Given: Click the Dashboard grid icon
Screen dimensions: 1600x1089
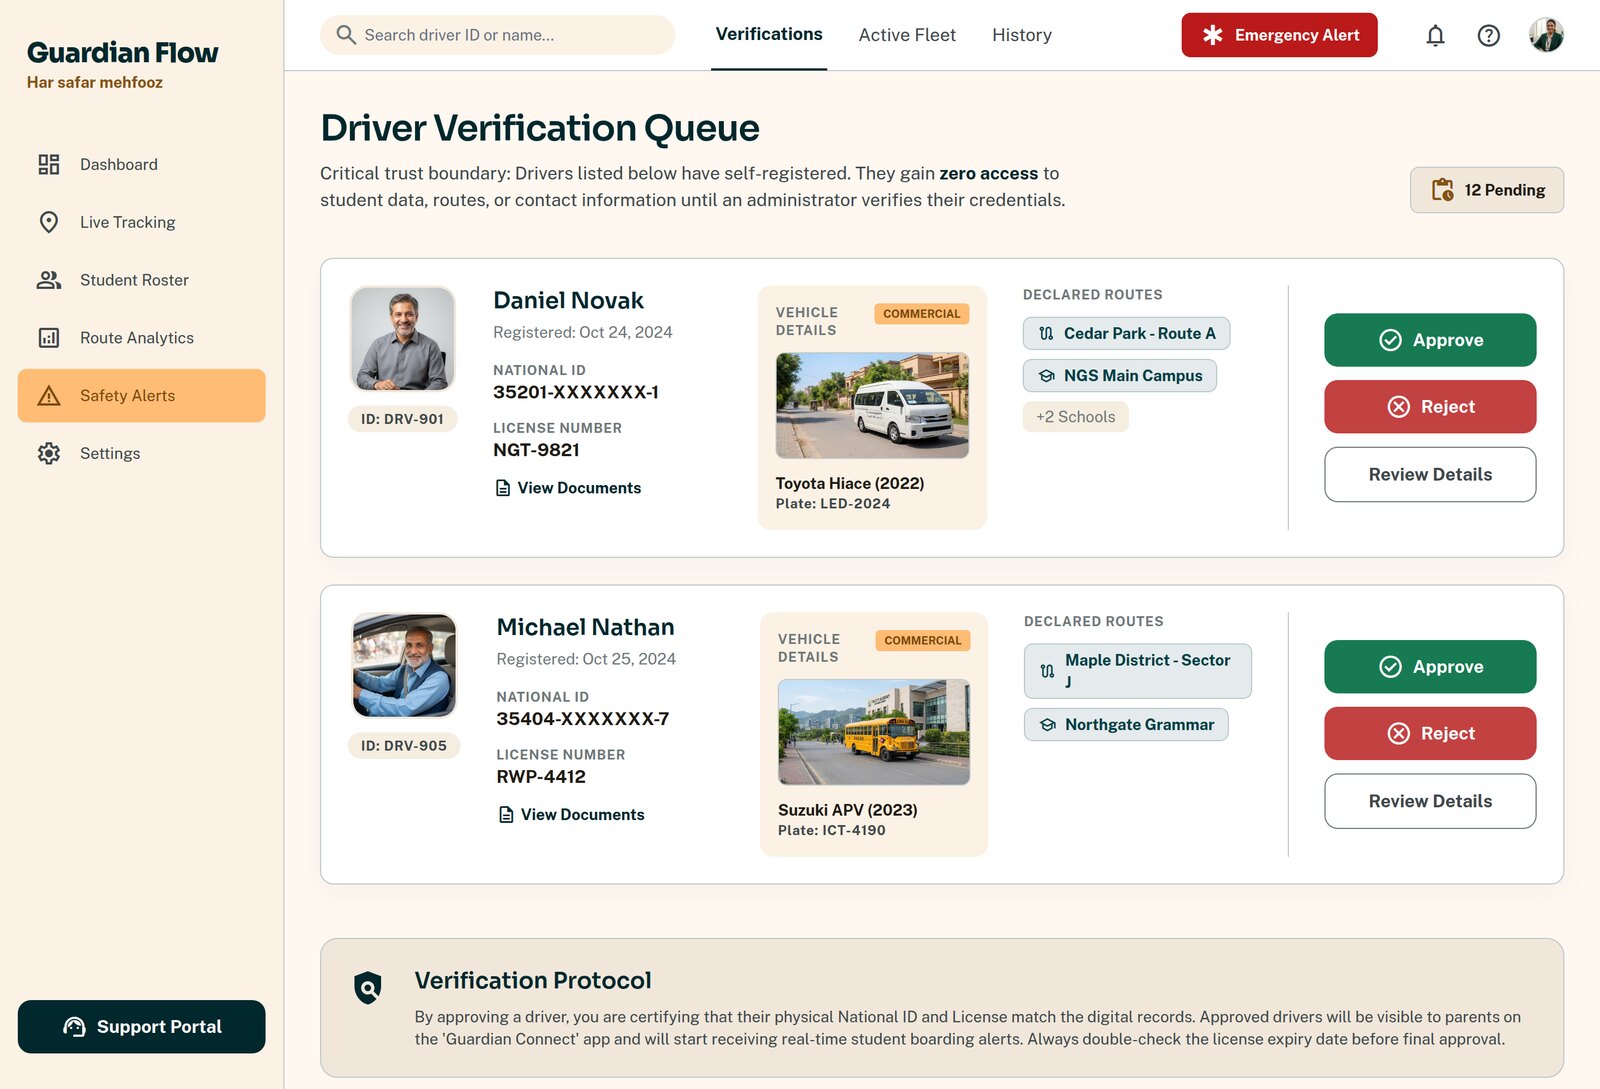Looking at the screenshot, I should pyautogui.click(x=49, y=164).
